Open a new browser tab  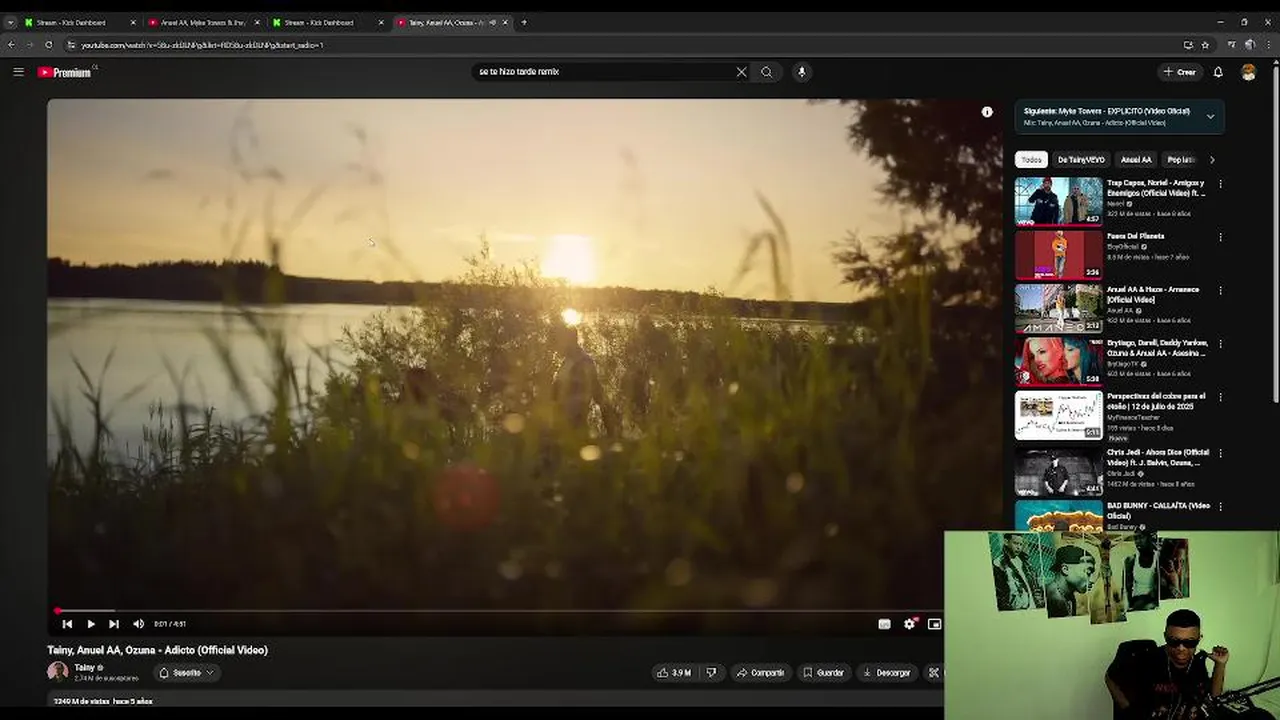pos(524,22)
